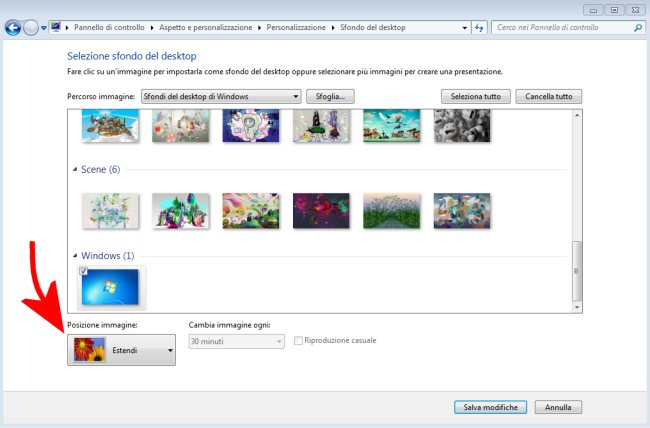Close the Sfondo del desktop window
The image size is (650, 428).
click(x=635, y=10)
